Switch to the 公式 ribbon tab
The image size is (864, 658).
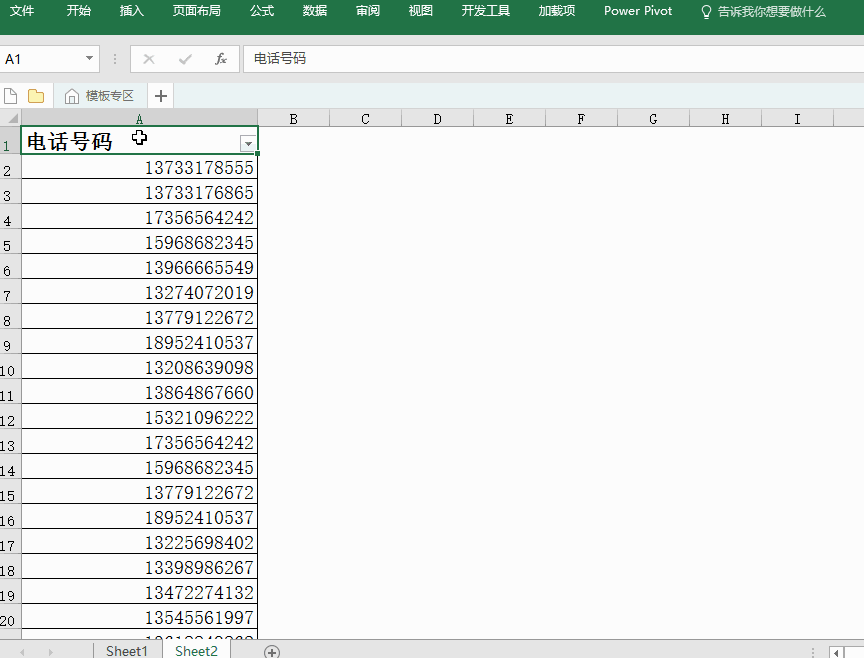pos(262,11)
